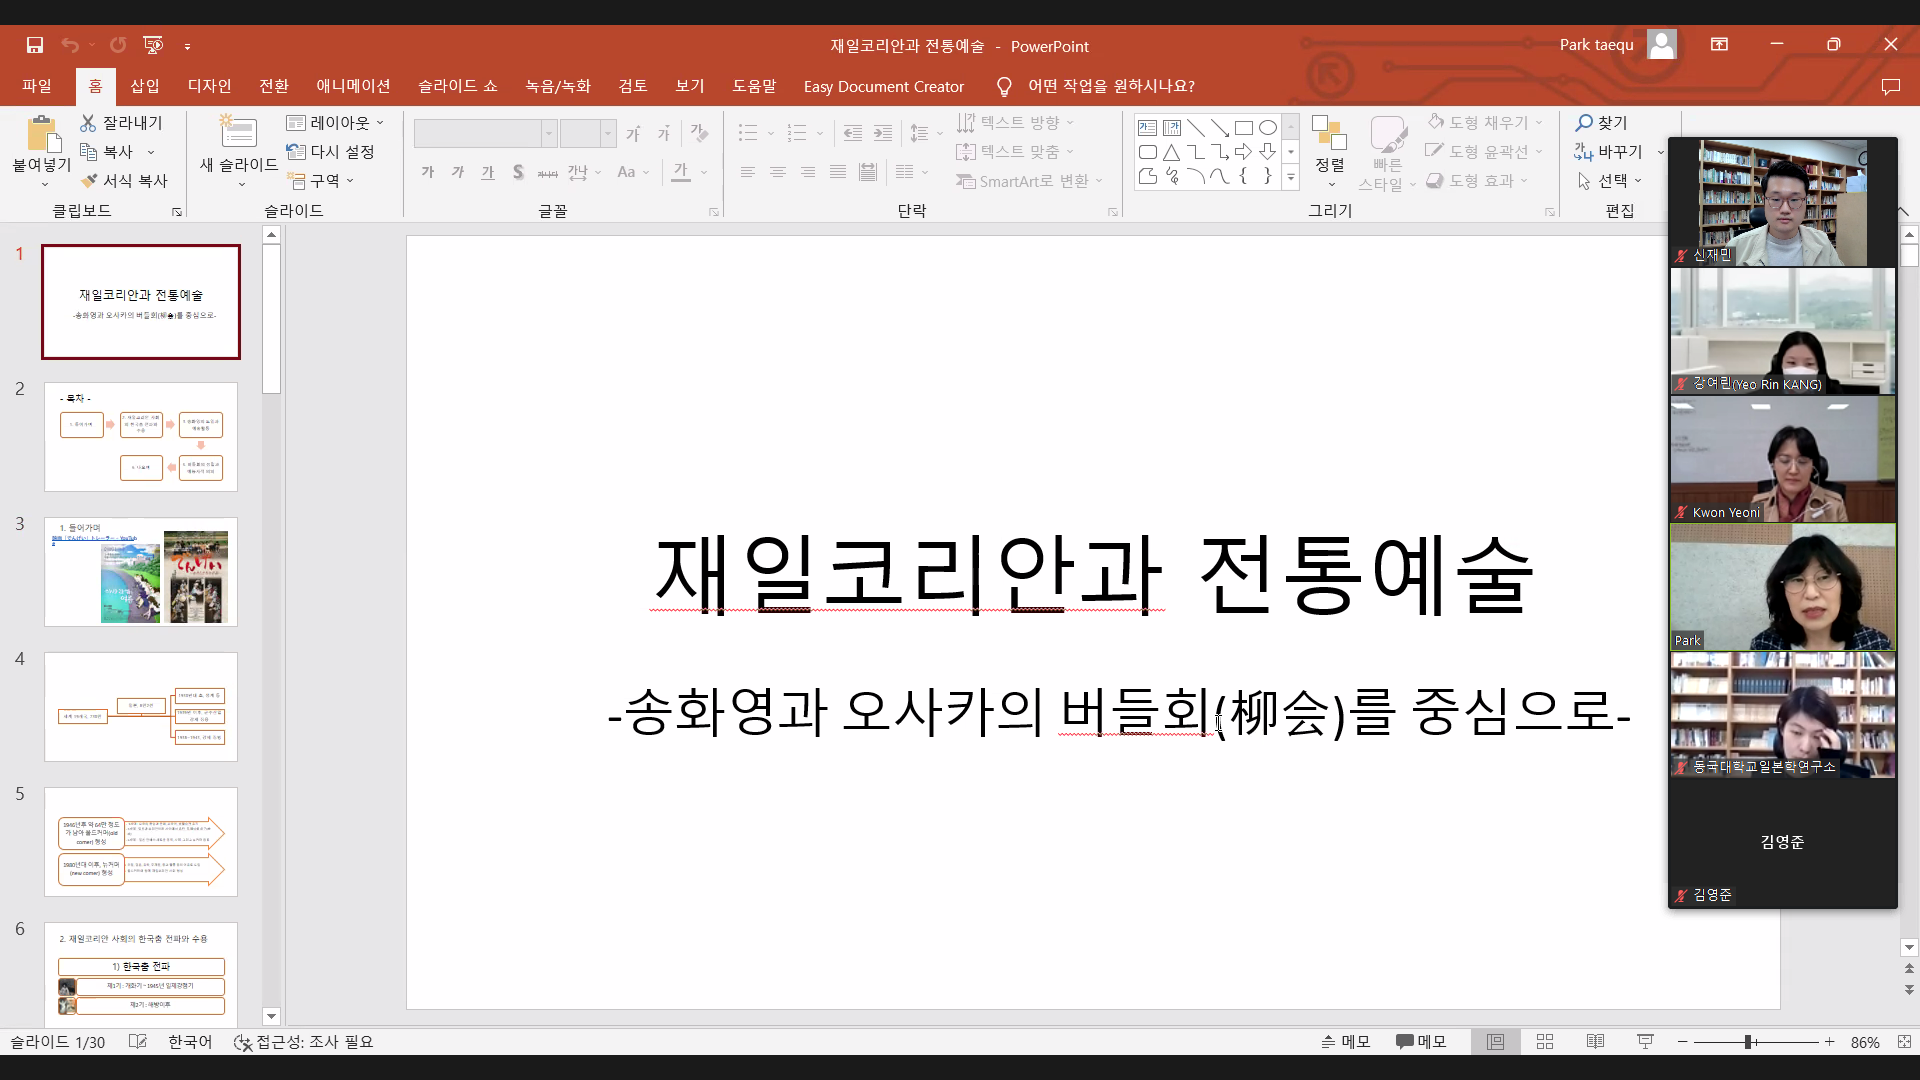Toggle underline formatting button
The image size is (1920, 1080).
click(488, 172)
